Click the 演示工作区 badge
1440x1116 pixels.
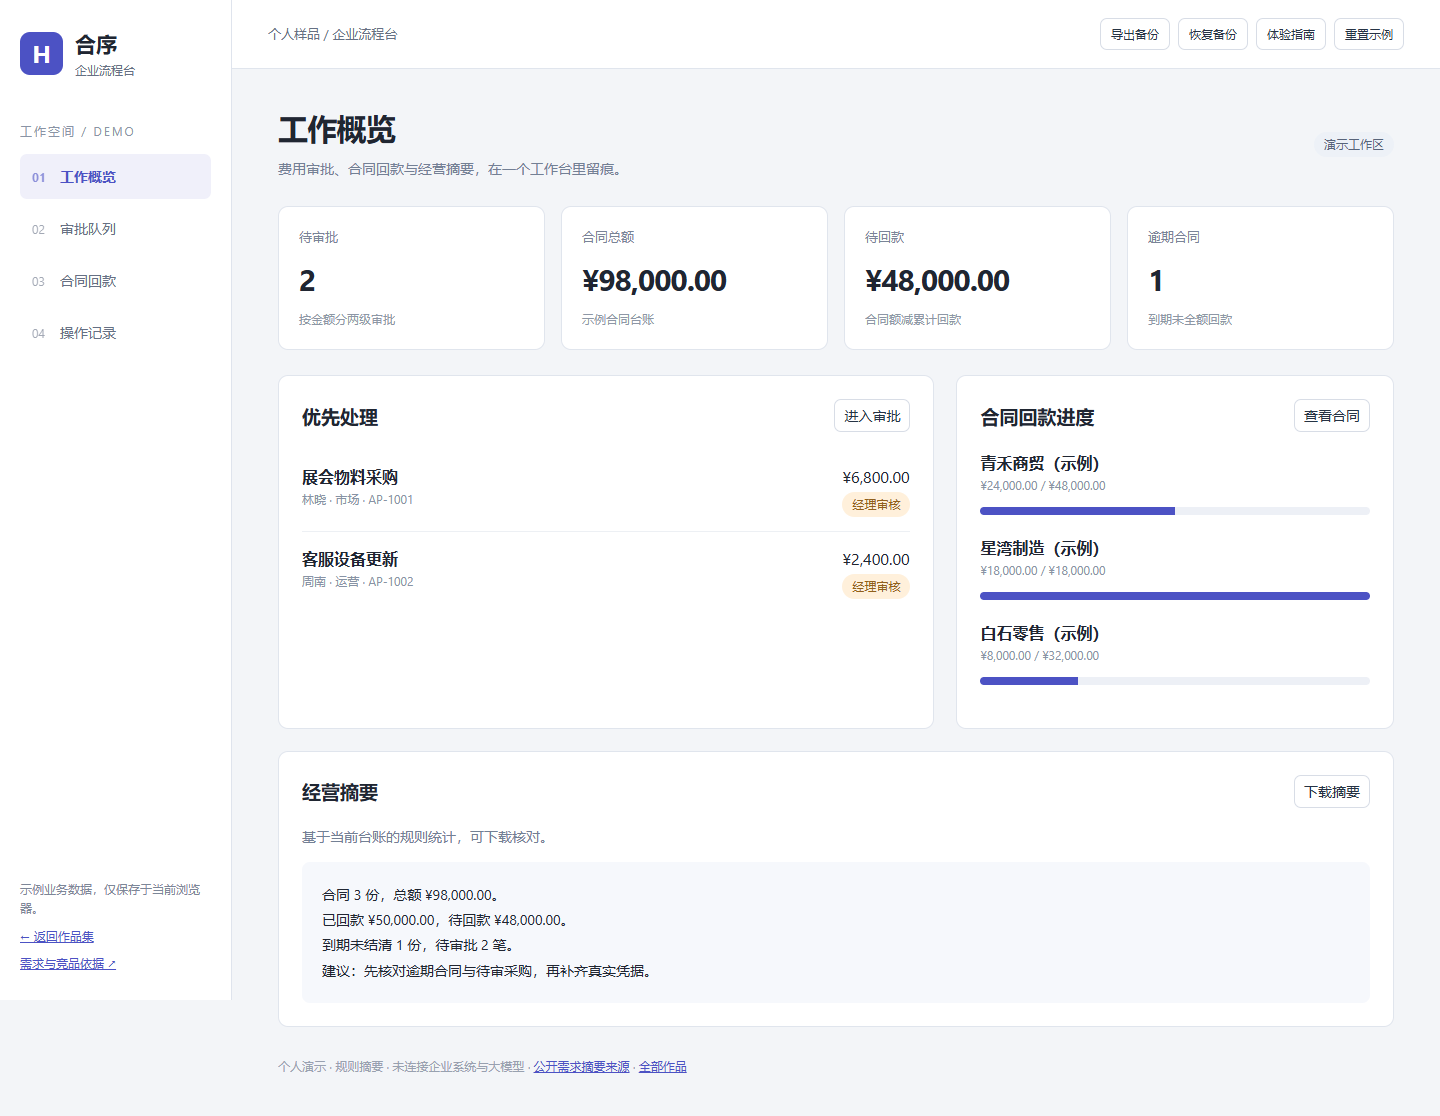click(x=1354, y=145)
